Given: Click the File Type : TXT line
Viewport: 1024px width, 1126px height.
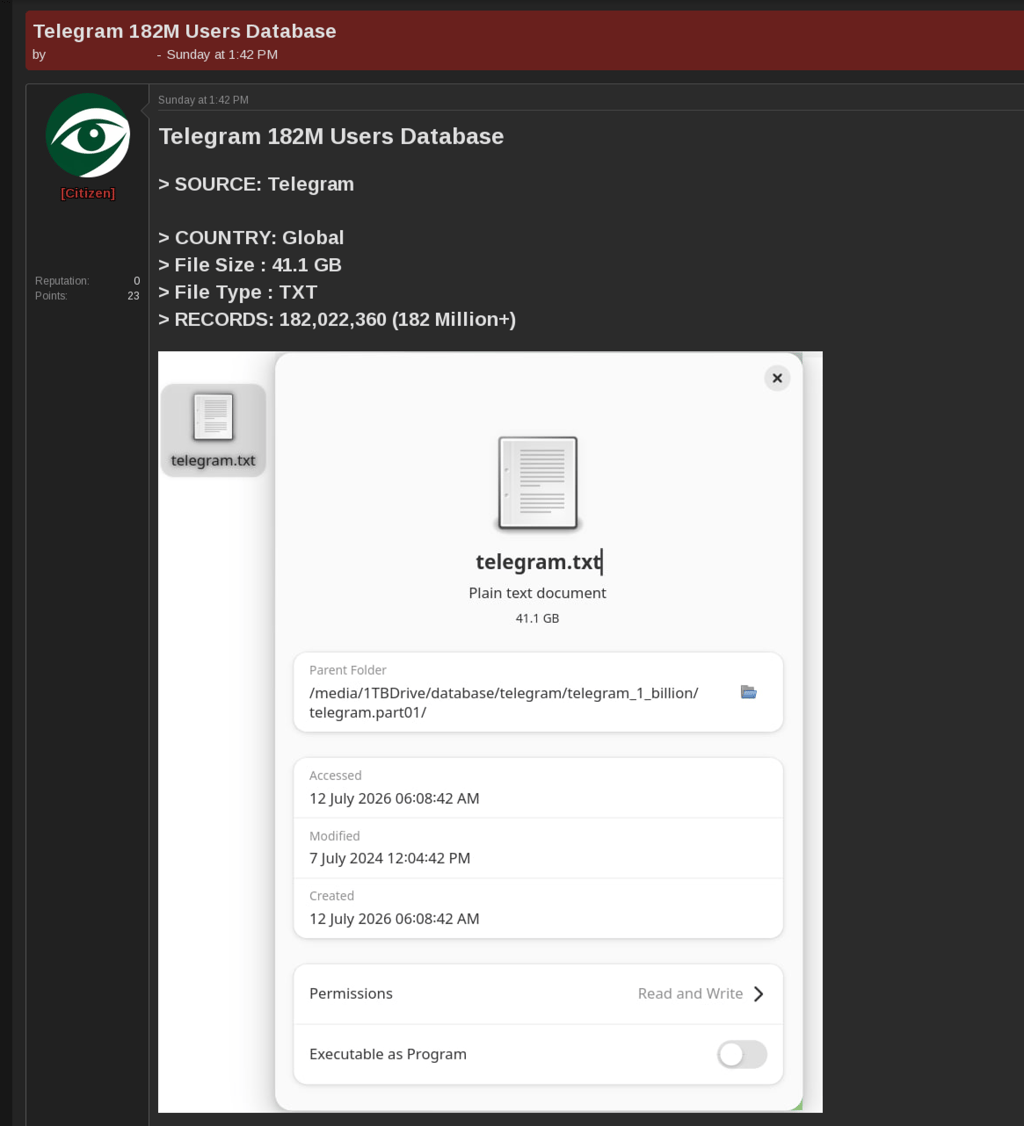Looking at the screenshot, I should pyautogui.click(x=238, y=292).
